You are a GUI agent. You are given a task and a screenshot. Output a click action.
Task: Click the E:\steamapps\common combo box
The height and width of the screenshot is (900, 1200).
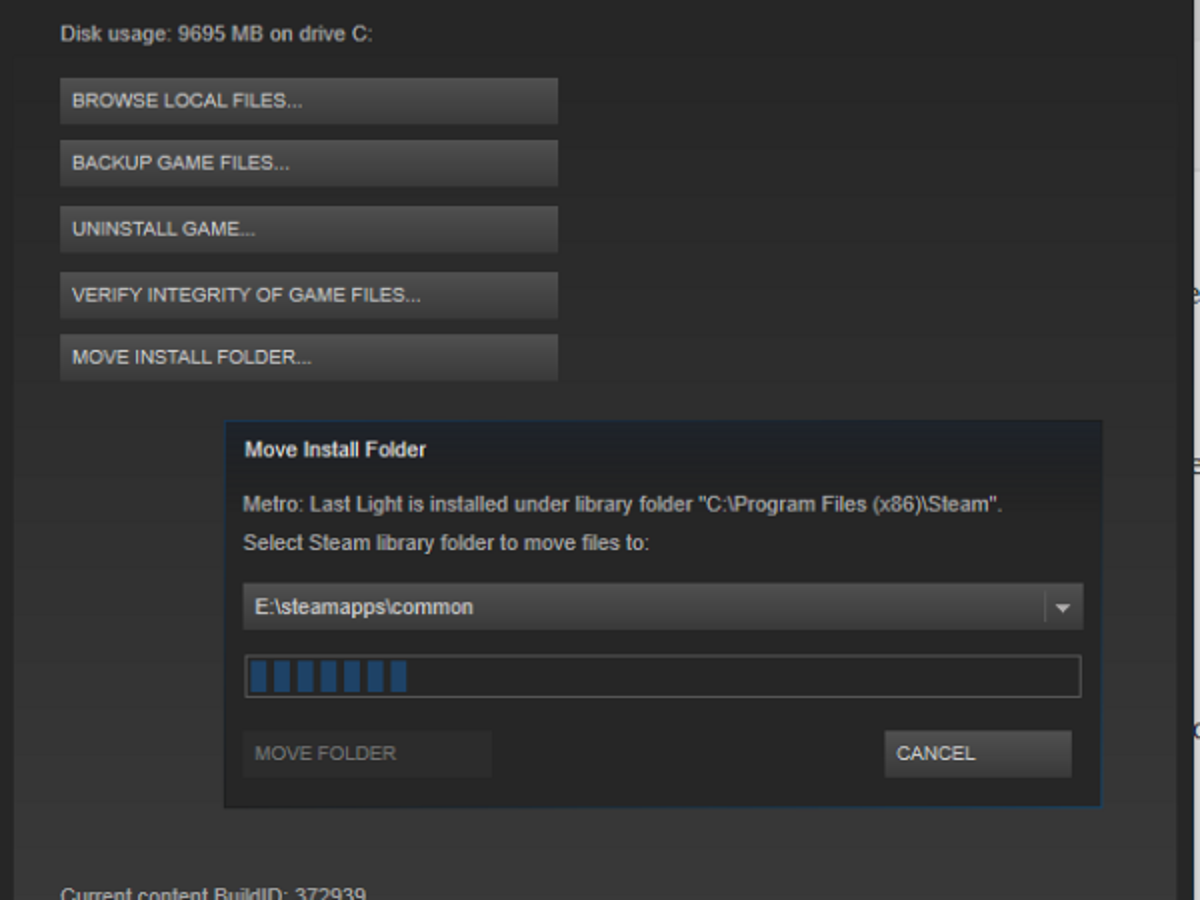click(663, 607)
